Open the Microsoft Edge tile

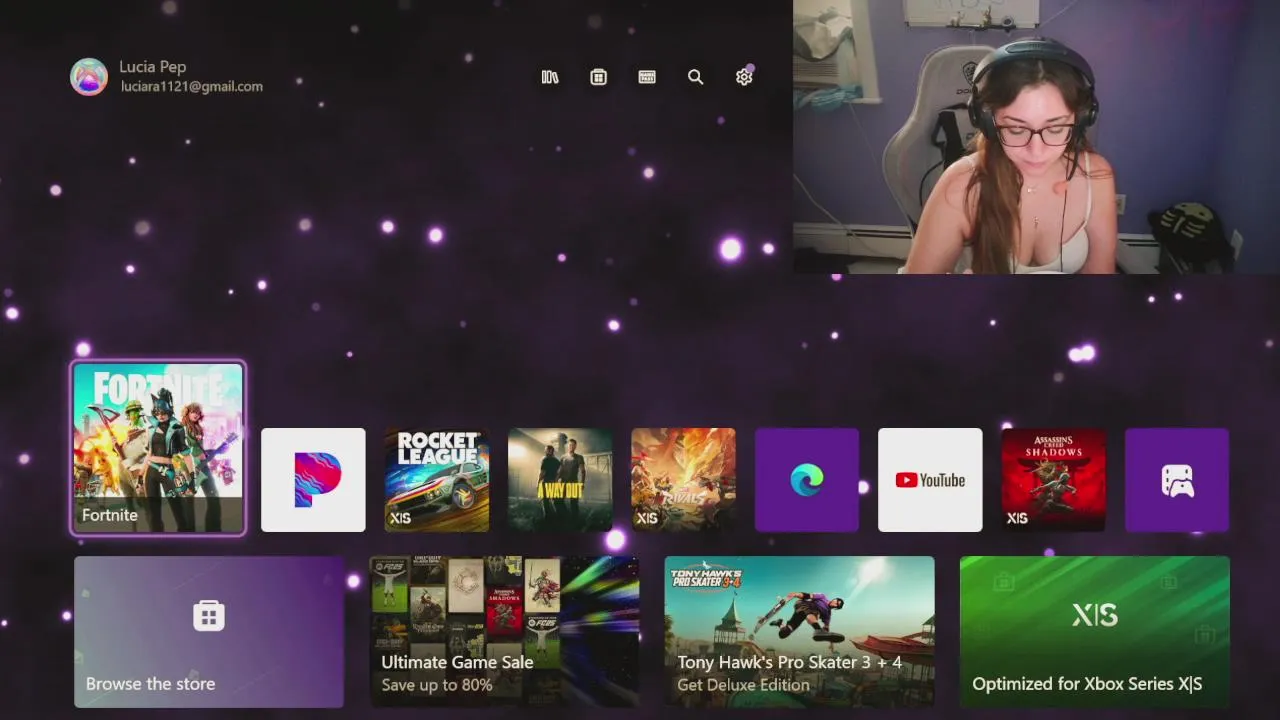pos(807,480)
